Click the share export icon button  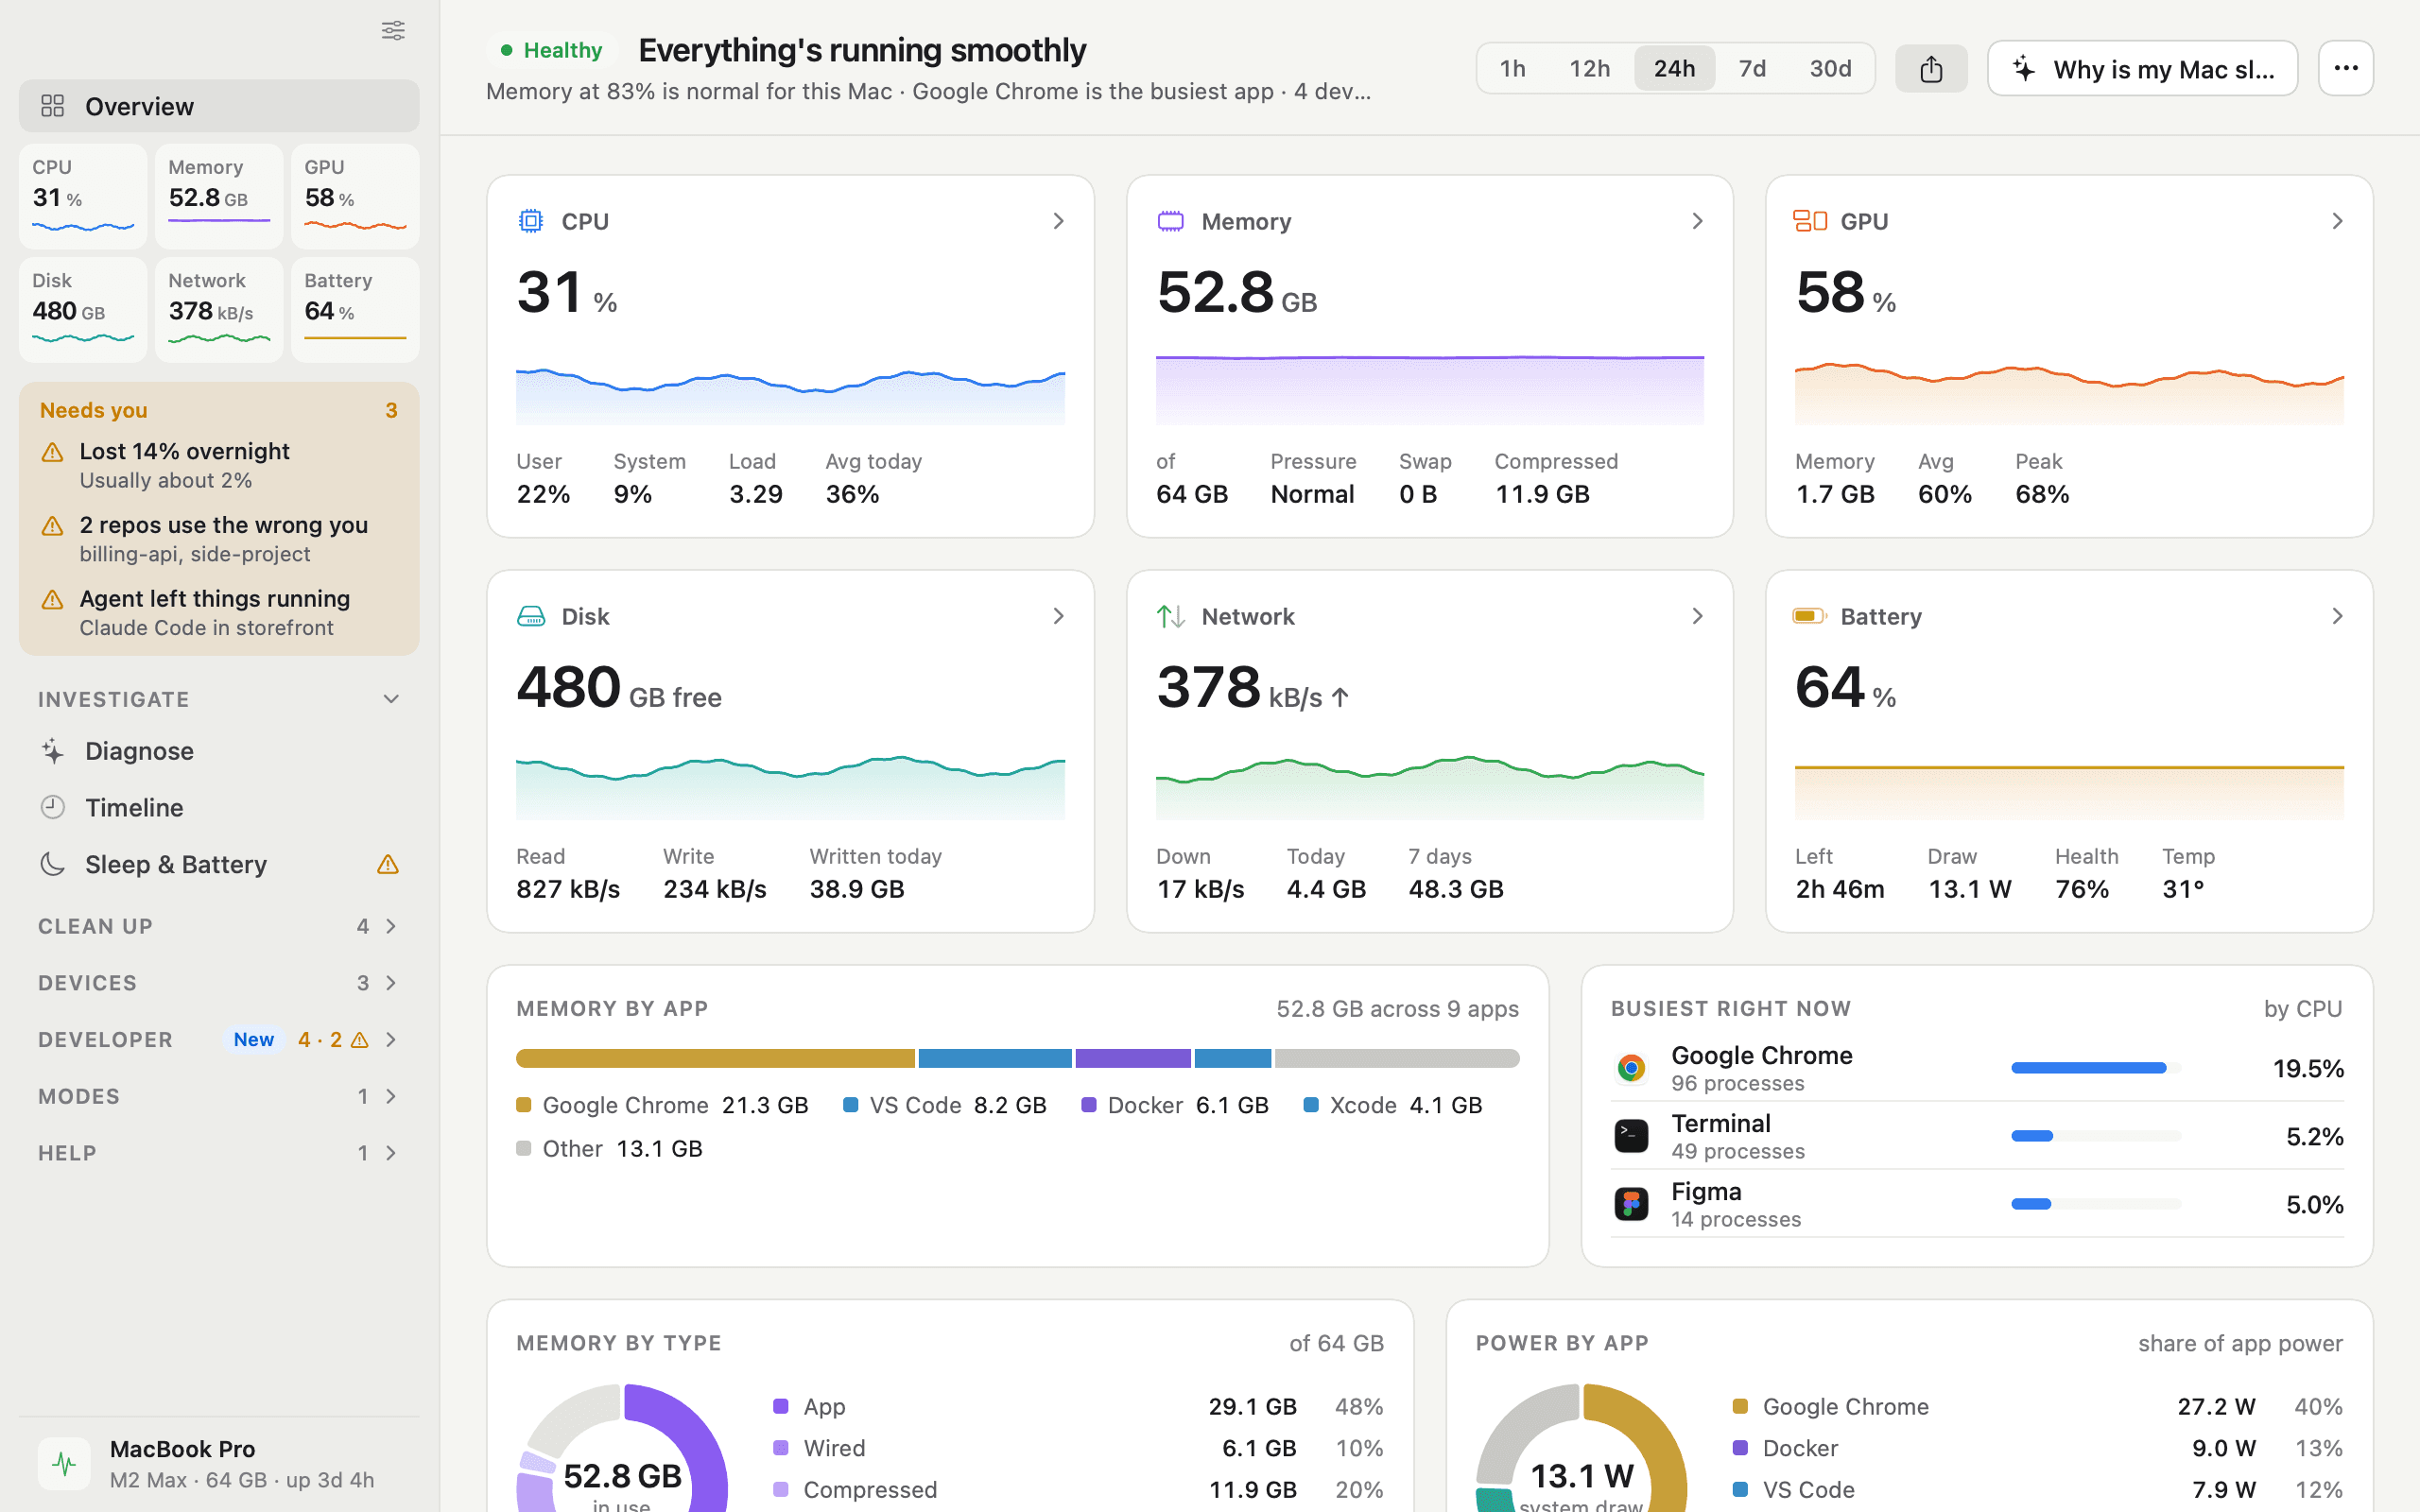pos(1931,68)
